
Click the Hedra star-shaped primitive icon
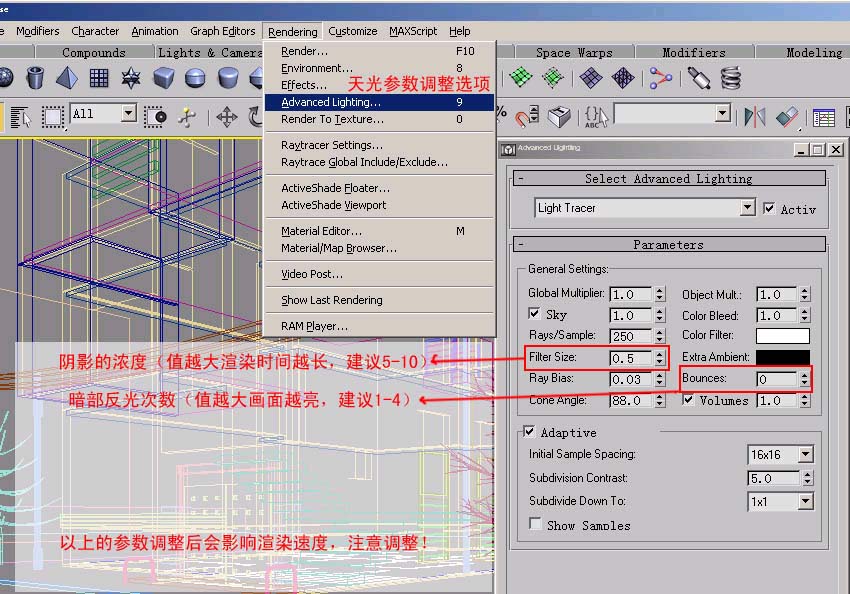(131, 78)
